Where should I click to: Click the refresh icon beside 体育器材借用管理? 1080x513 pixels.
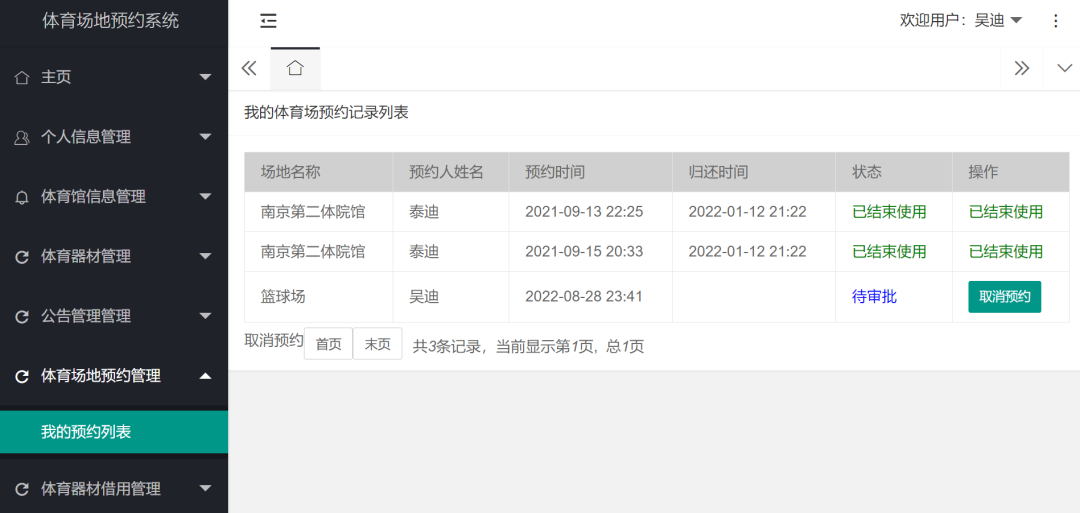click(22, 489)
